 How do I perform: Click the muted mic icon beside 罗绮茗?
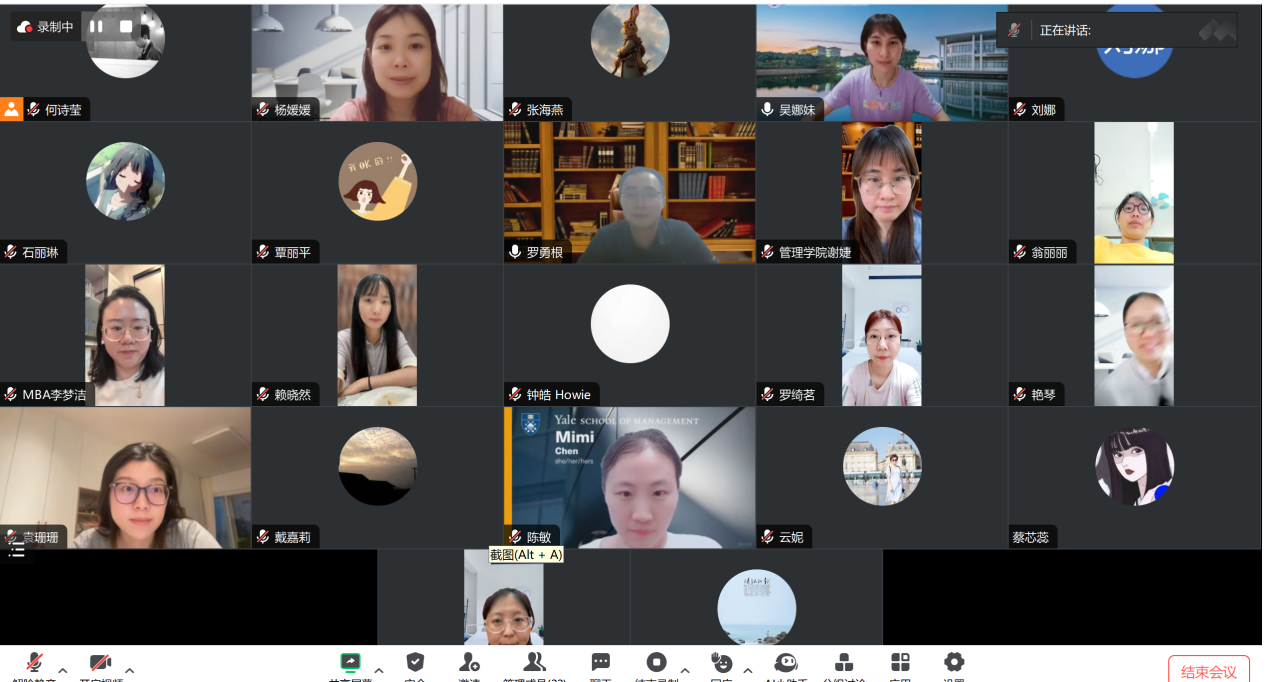point(768,394)
